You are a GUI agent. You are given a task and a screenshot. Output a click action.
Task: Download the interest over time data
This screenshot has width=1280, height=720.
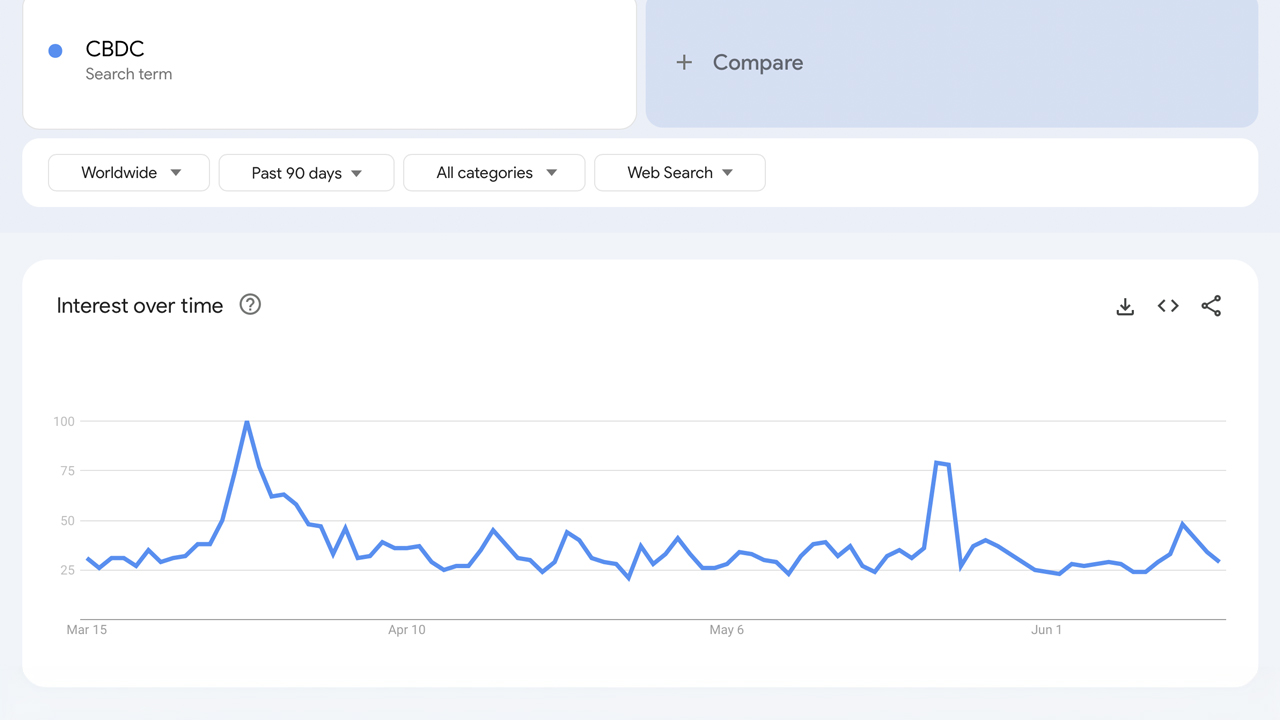tap(1125, 306)
